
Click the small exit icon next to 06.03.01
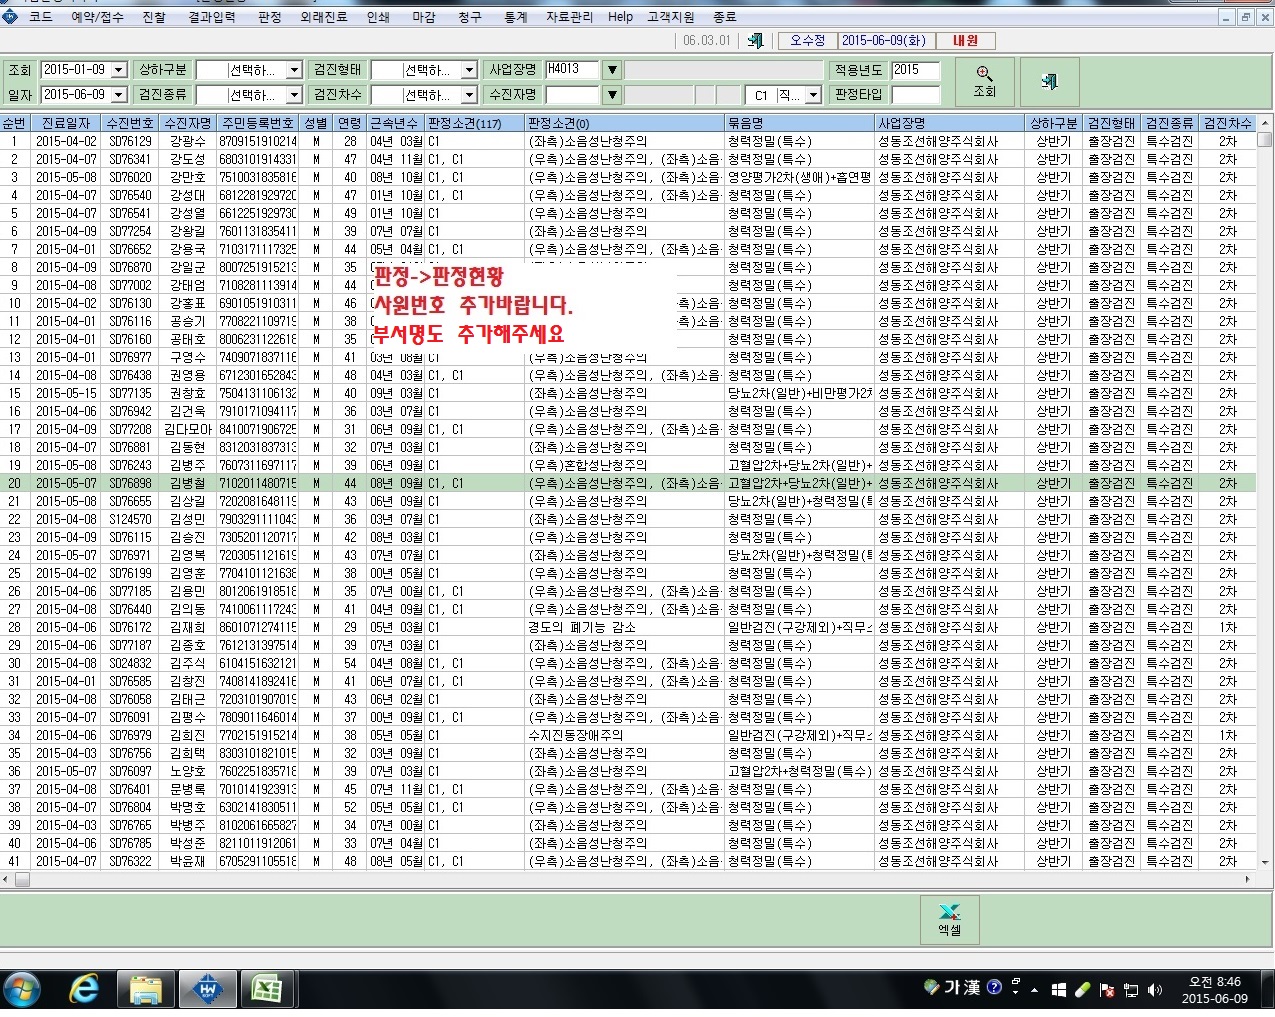[x=755, y=40]
